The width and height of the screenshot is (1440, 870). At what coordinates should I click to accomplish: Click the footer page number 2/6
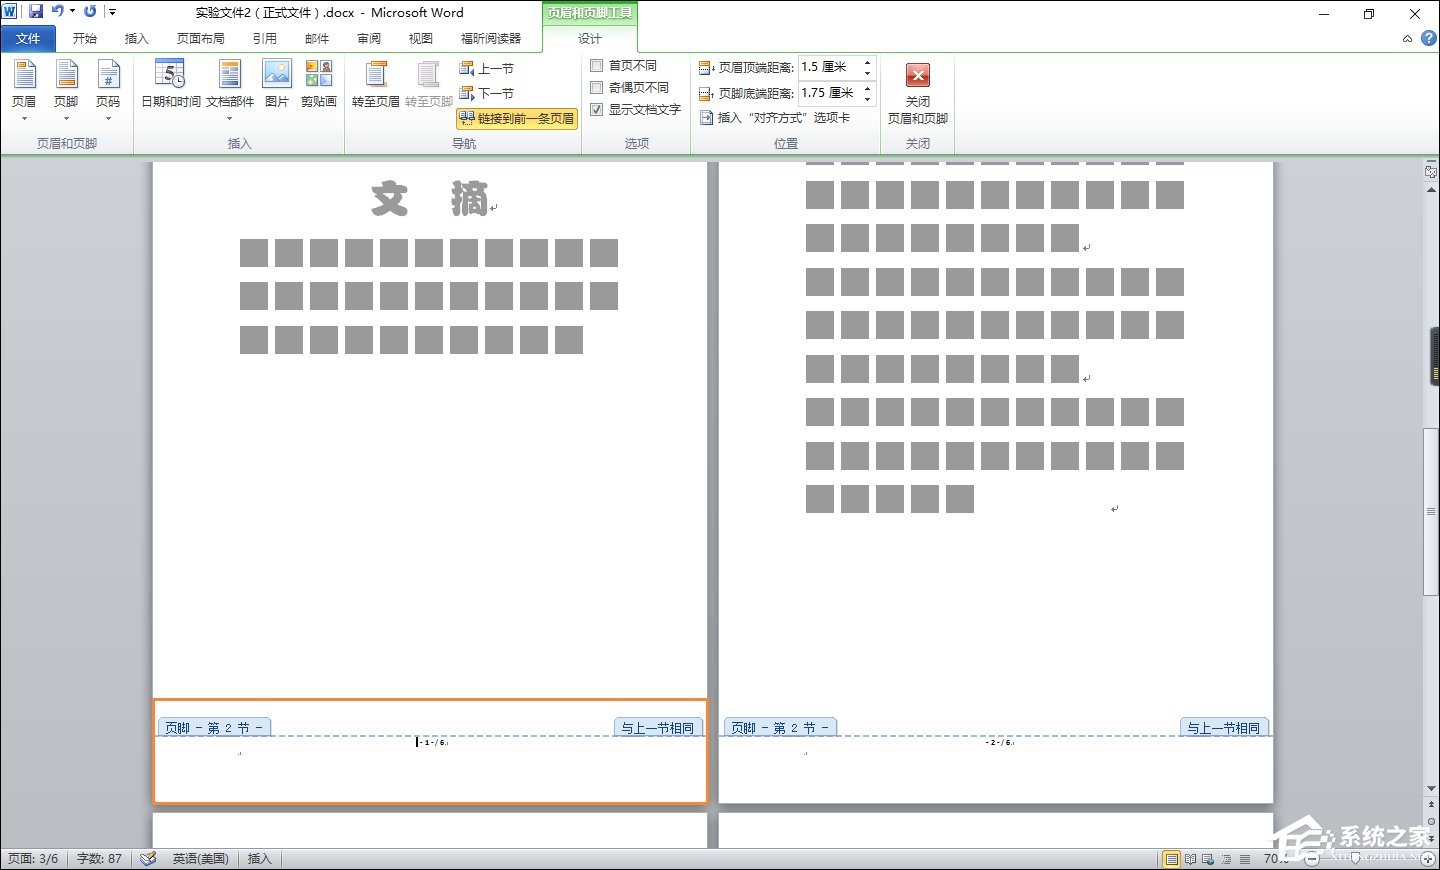pos(999,742)
